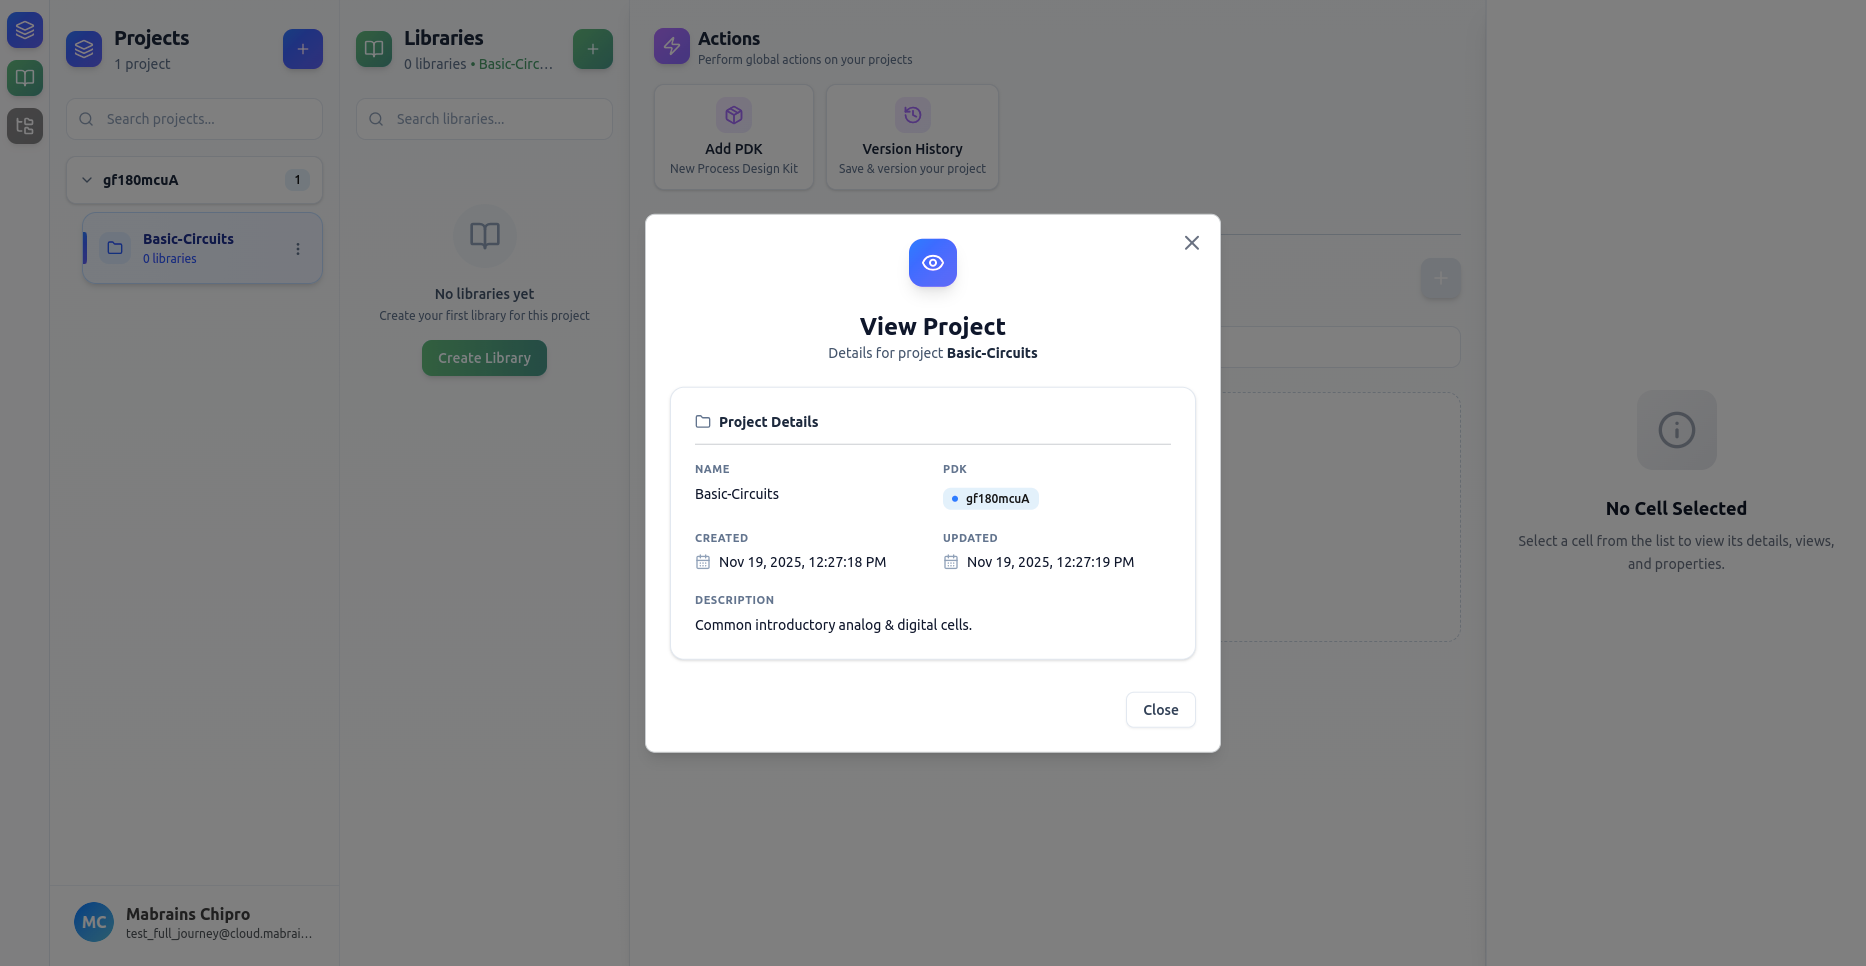Switch to the Add PDK action card
Screen dimensions: 1866x966
click(733, 137)
